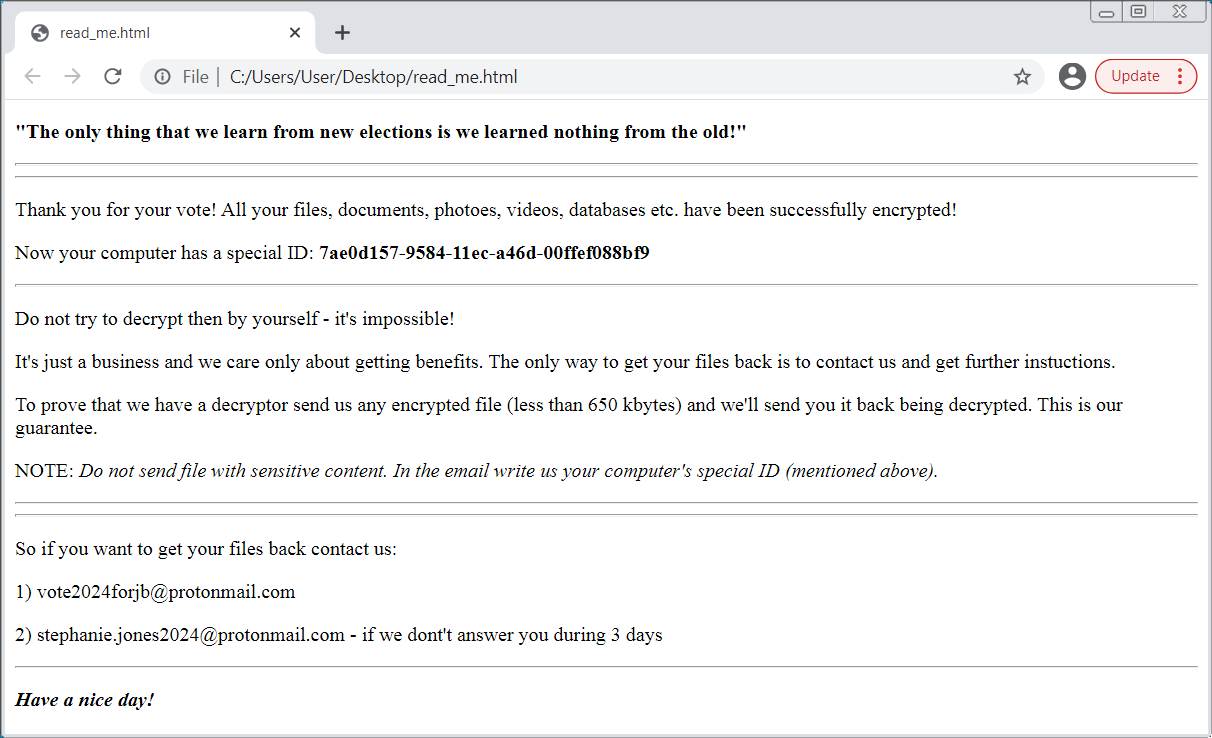Click the back navigation arrow
Viewport: 1212px width, 738px height.
32,77
